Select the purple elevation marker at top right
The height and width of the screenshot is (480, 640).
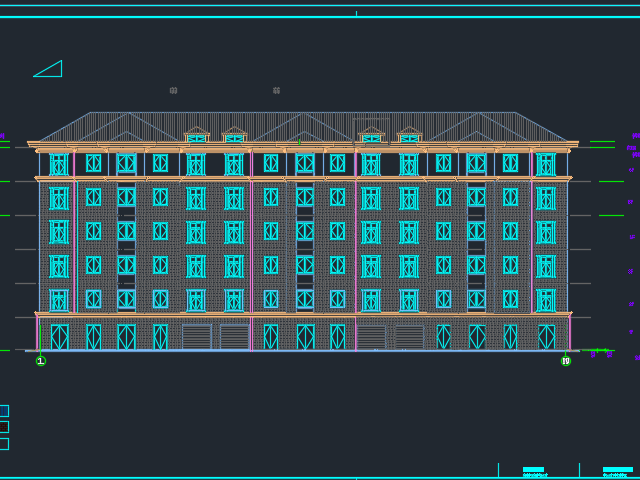(x=635, y=136)
